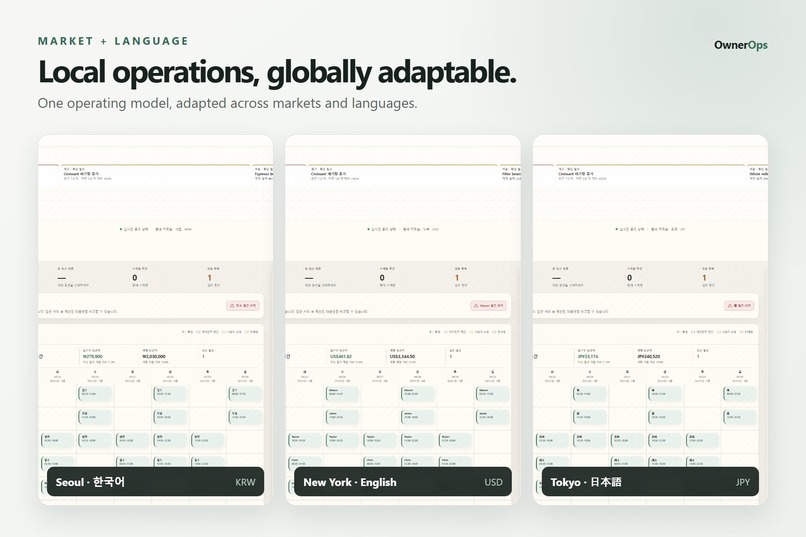Click the "₩279,900" labor cost value

pyautogui.click(x=93, y=356)
